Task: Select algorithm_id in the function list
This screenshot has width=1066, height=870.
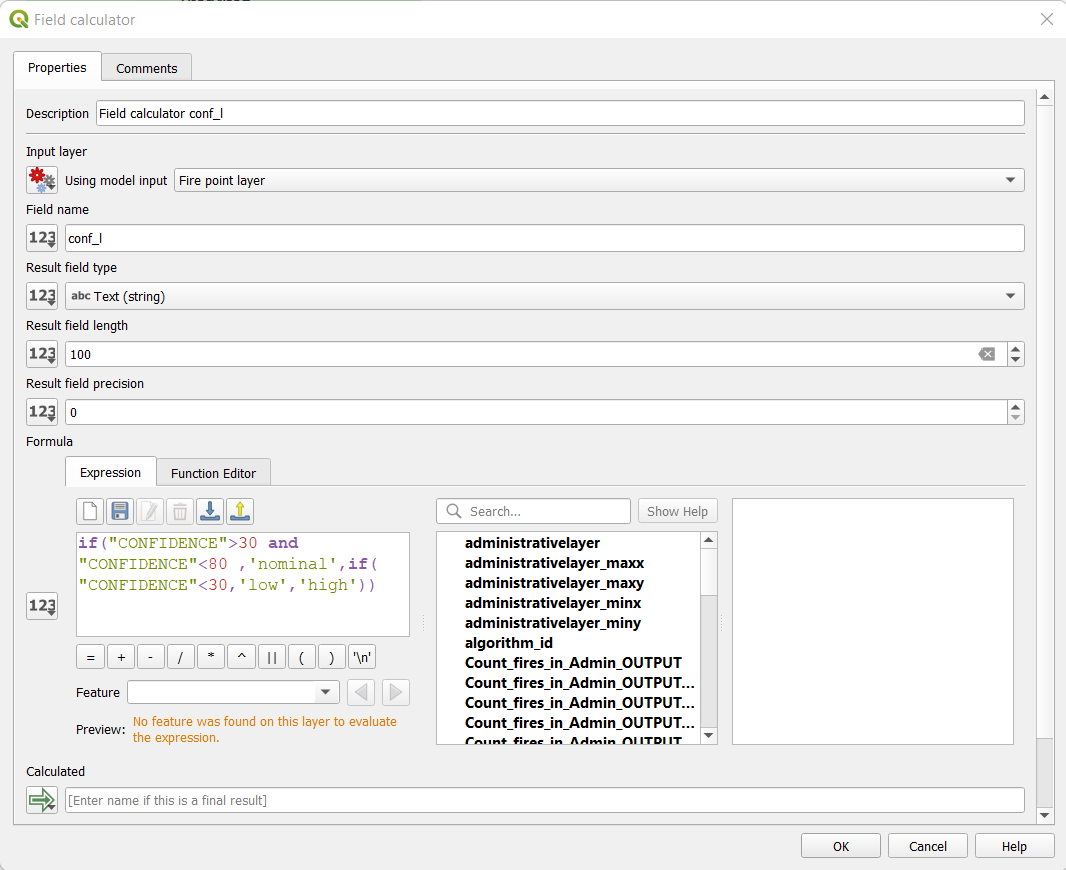Action: pyautogui.click(x=508, y=643)
